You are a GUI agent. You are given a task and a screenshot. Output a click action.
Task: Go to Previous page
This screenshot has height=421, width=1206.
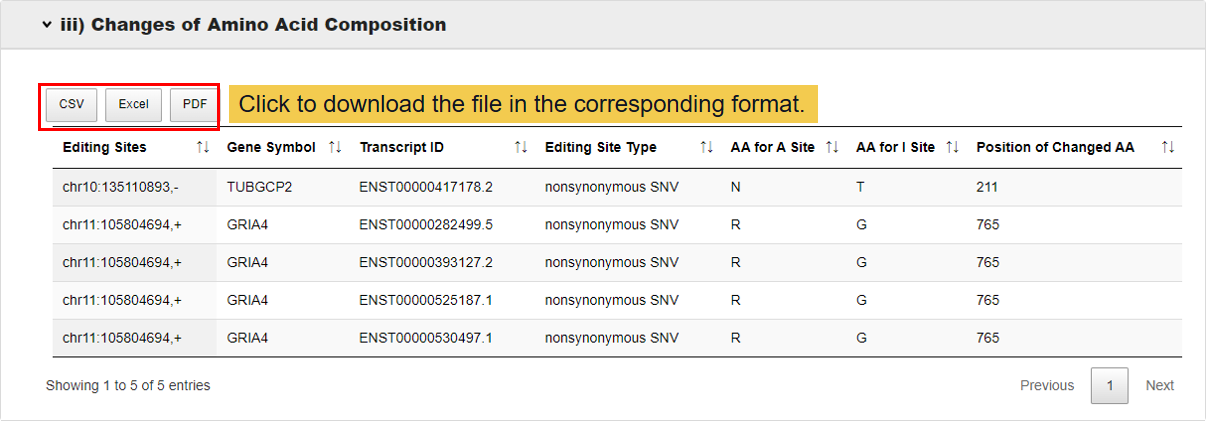tap(1046, 385)
